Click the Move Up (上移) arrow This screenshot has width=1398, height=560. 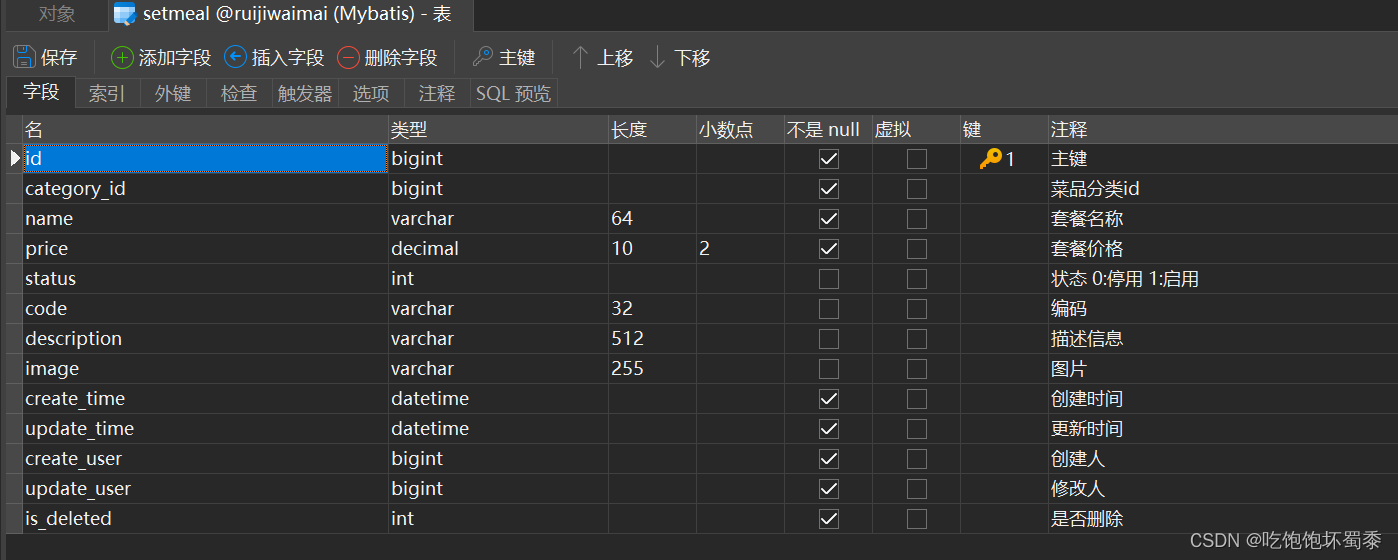[580, 57]
